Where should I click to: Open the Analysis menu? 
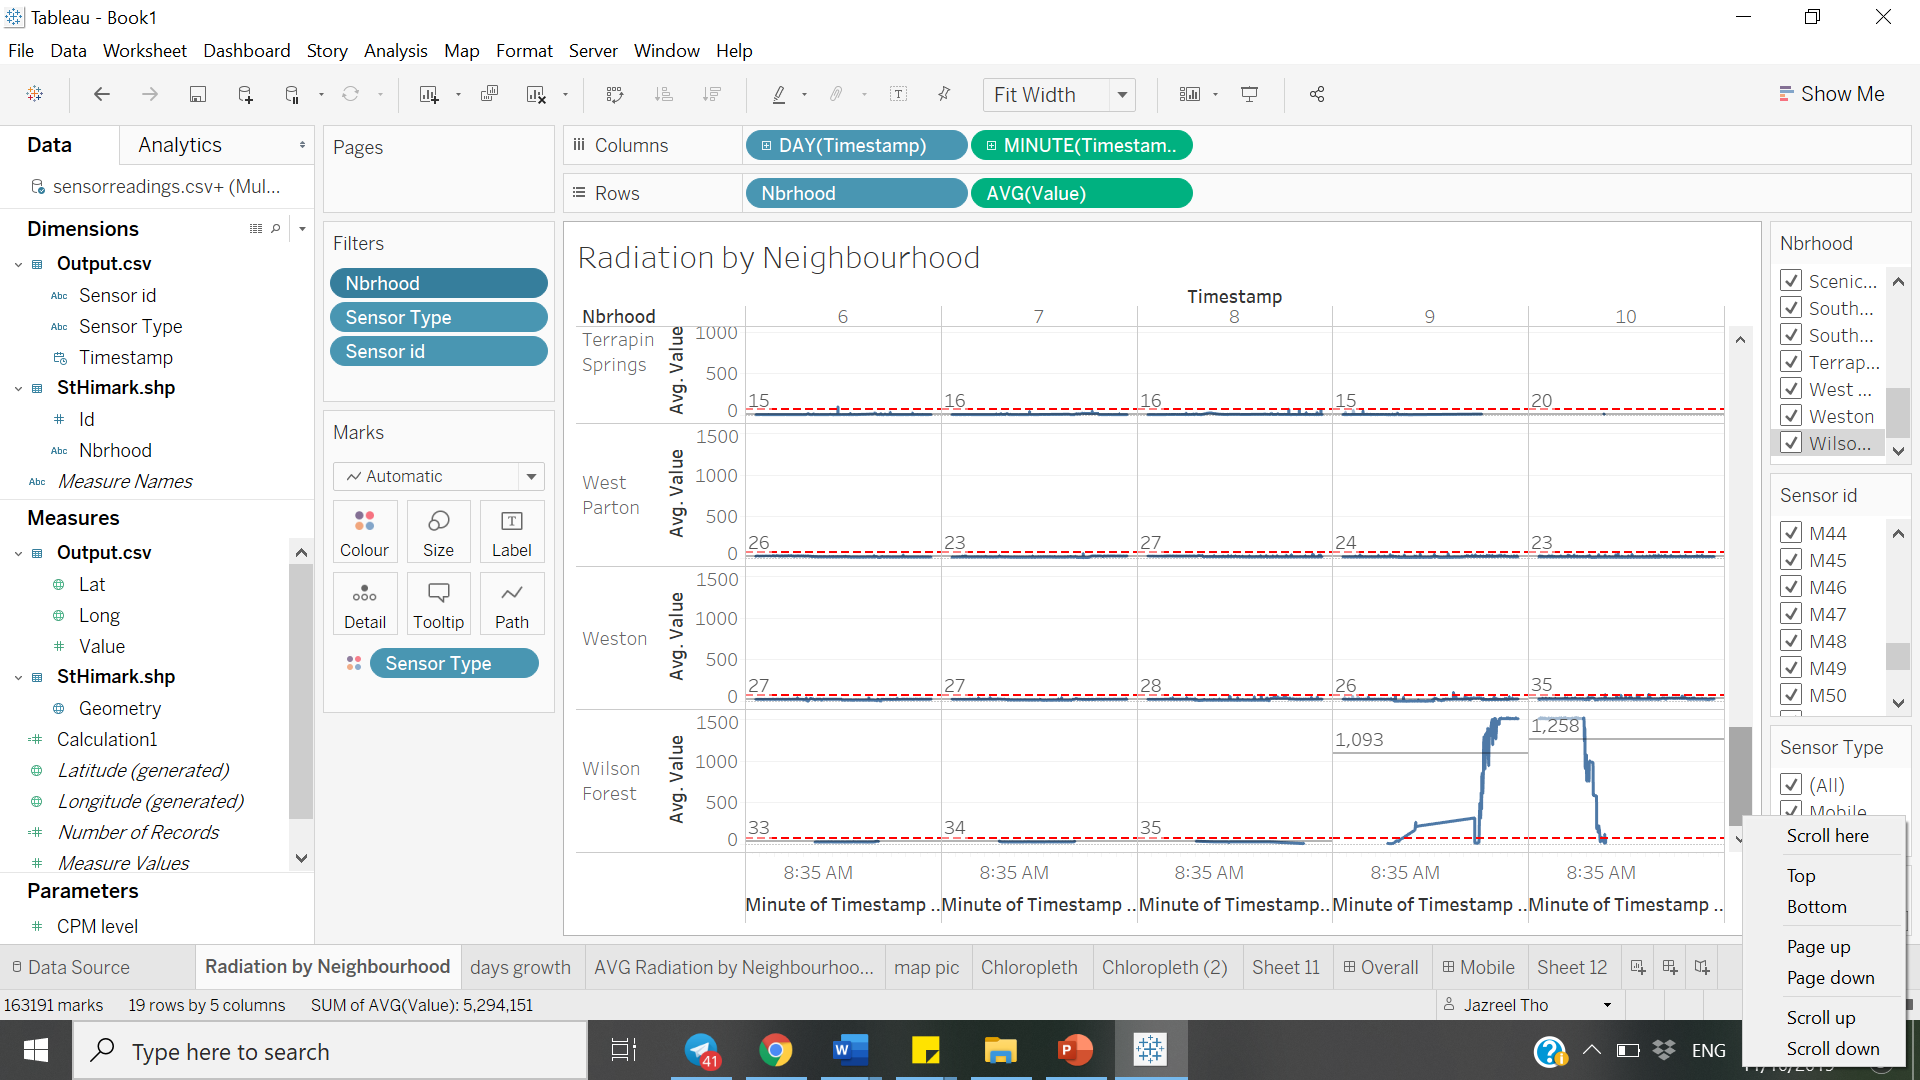(395, 50)
